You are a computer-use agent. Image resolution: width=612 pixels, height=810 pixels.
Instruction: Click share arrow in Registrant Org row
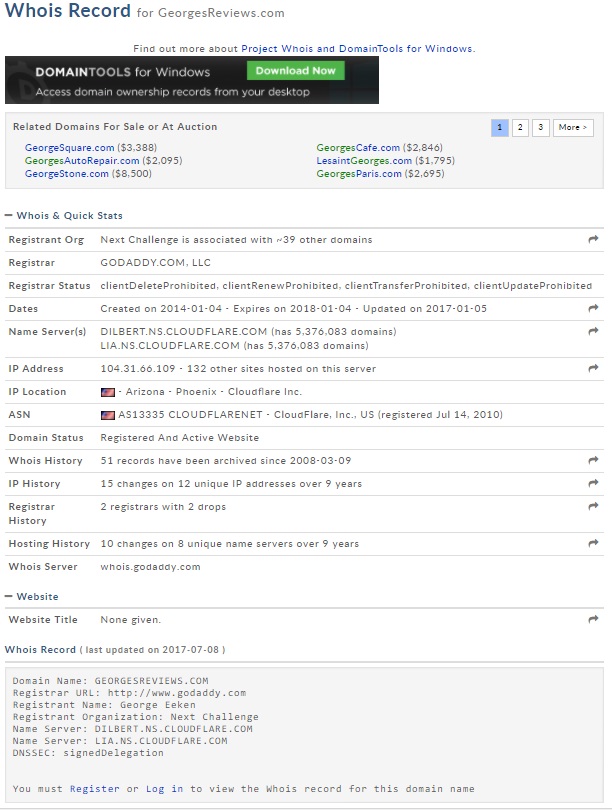click(x=593, y=240)
